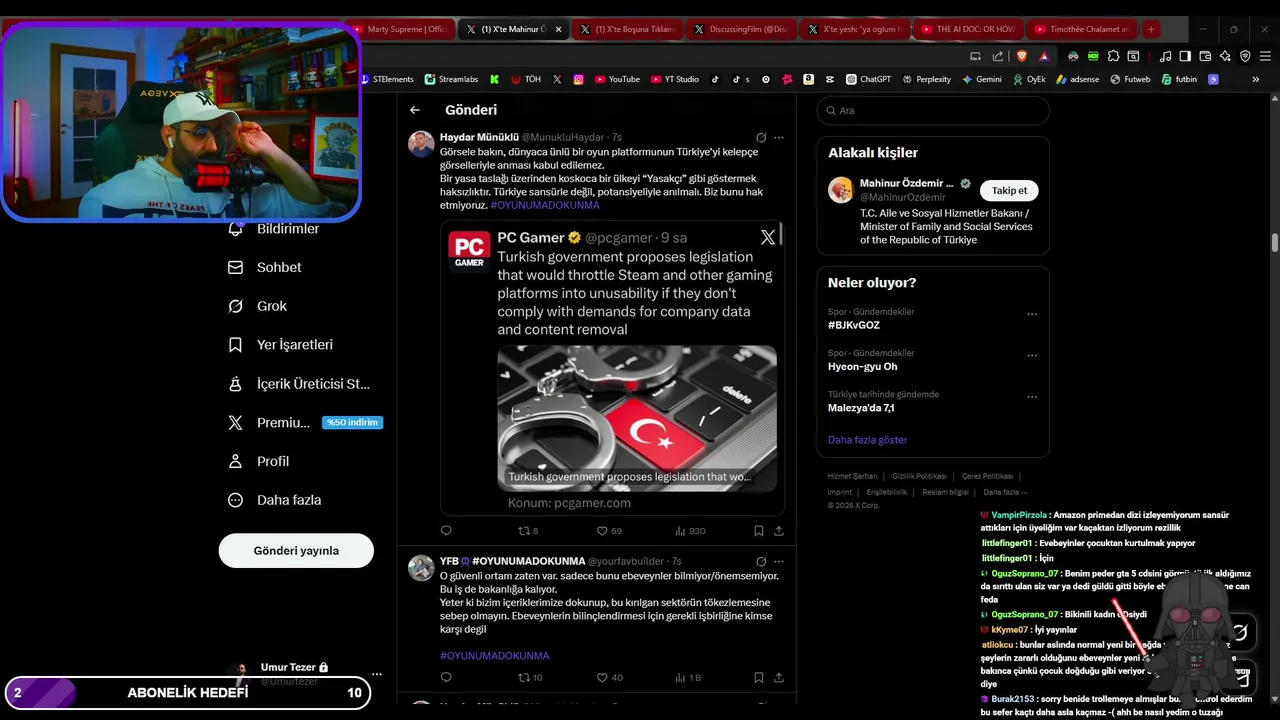Close the X'te Mahinur tab
Screen dimensions: 1280x720
tap(559, 29)
